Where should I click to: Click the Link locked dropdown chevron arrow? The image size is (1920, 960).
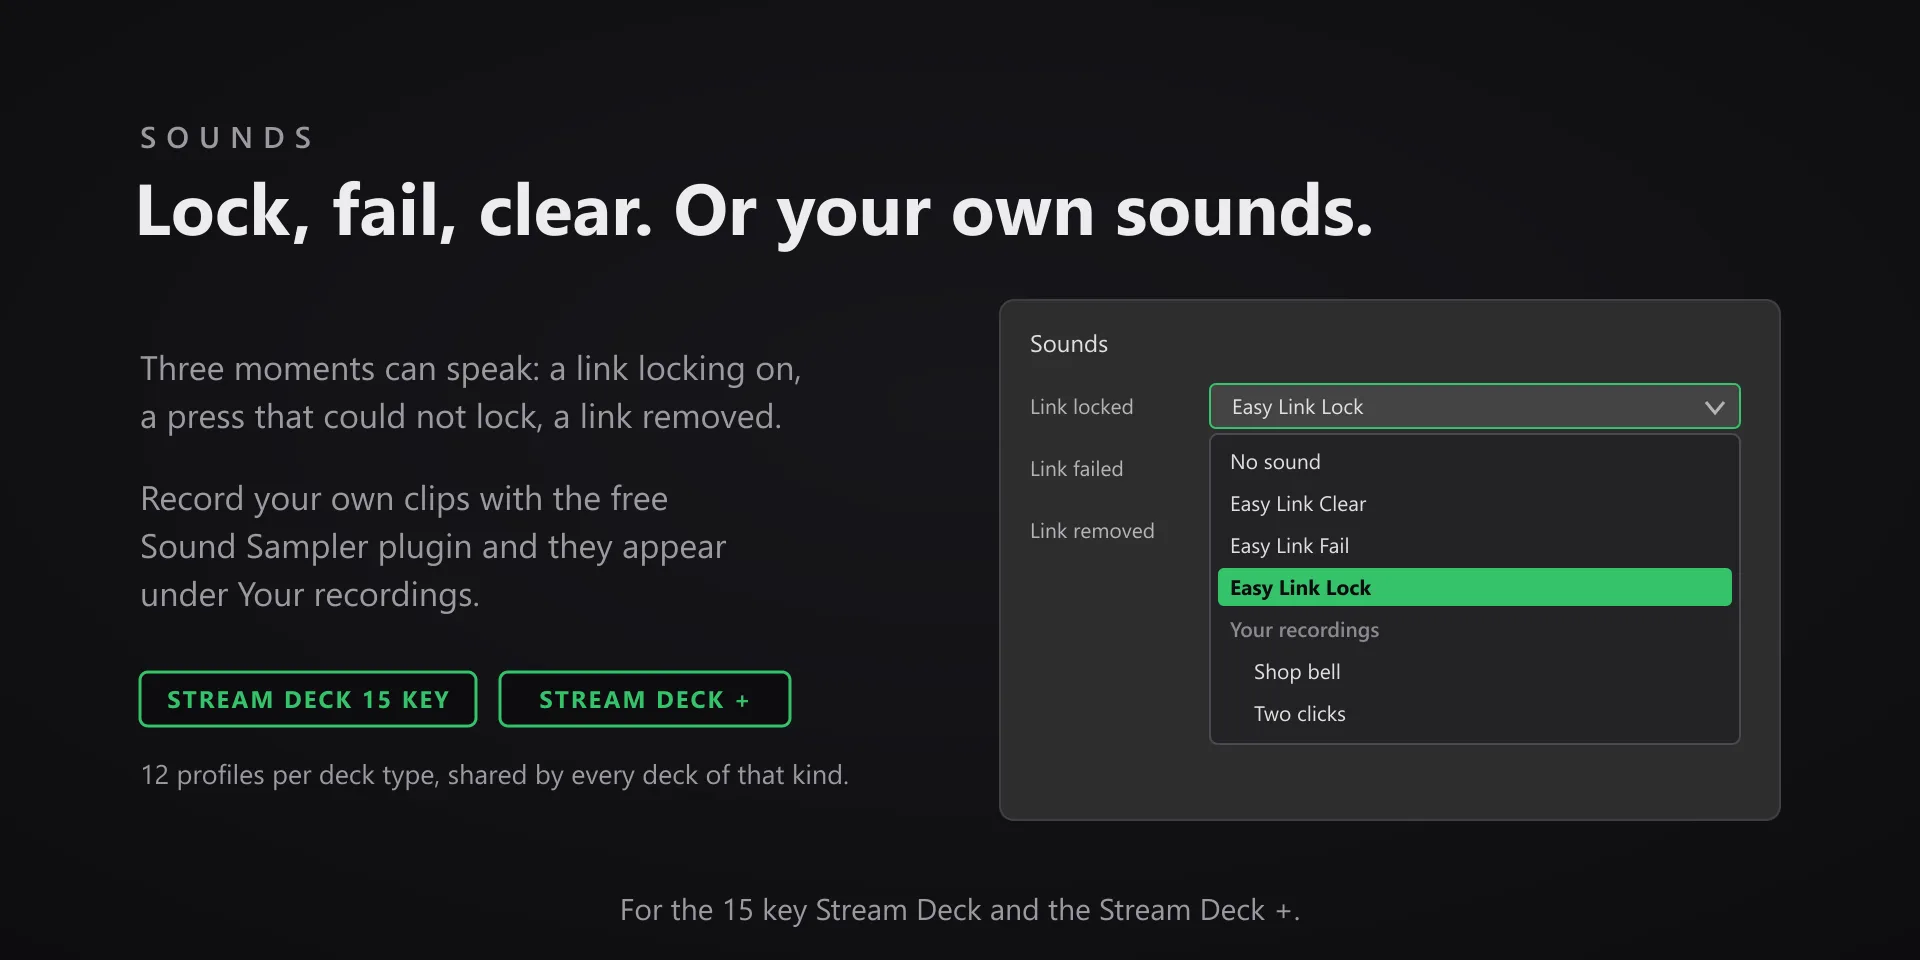click(1715, 407)
